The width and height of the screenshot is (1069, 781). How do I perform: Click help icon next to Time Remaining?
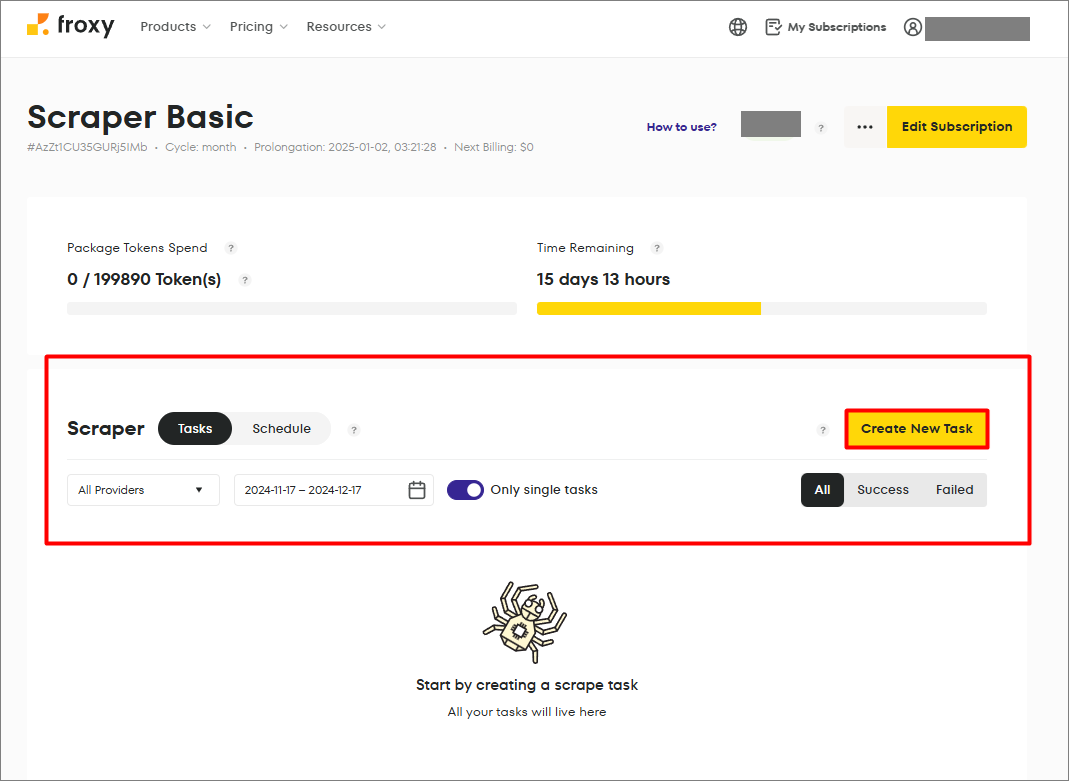click(657, 248)
